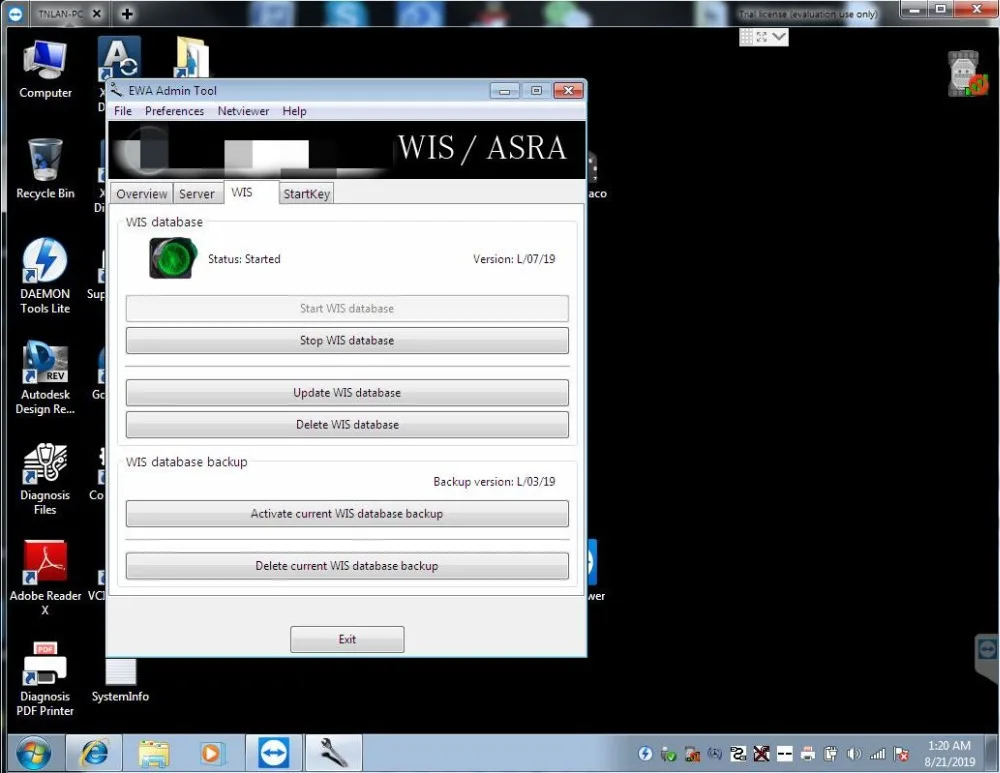Screen dimensions: 1000x773
Task: Open the File menu
Action: click(122, 111)
